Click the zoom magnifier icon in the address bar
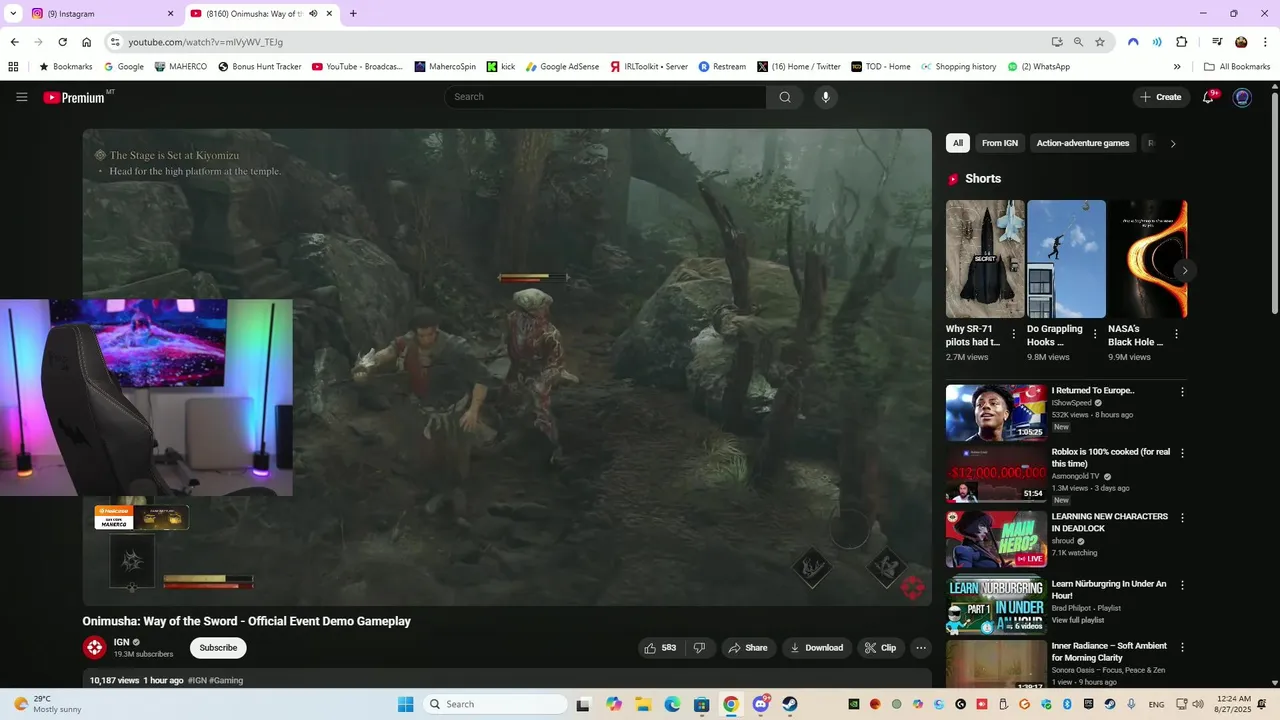Image resolution: width=1280 pixels, height=720 pixels. pos(1078,42)
